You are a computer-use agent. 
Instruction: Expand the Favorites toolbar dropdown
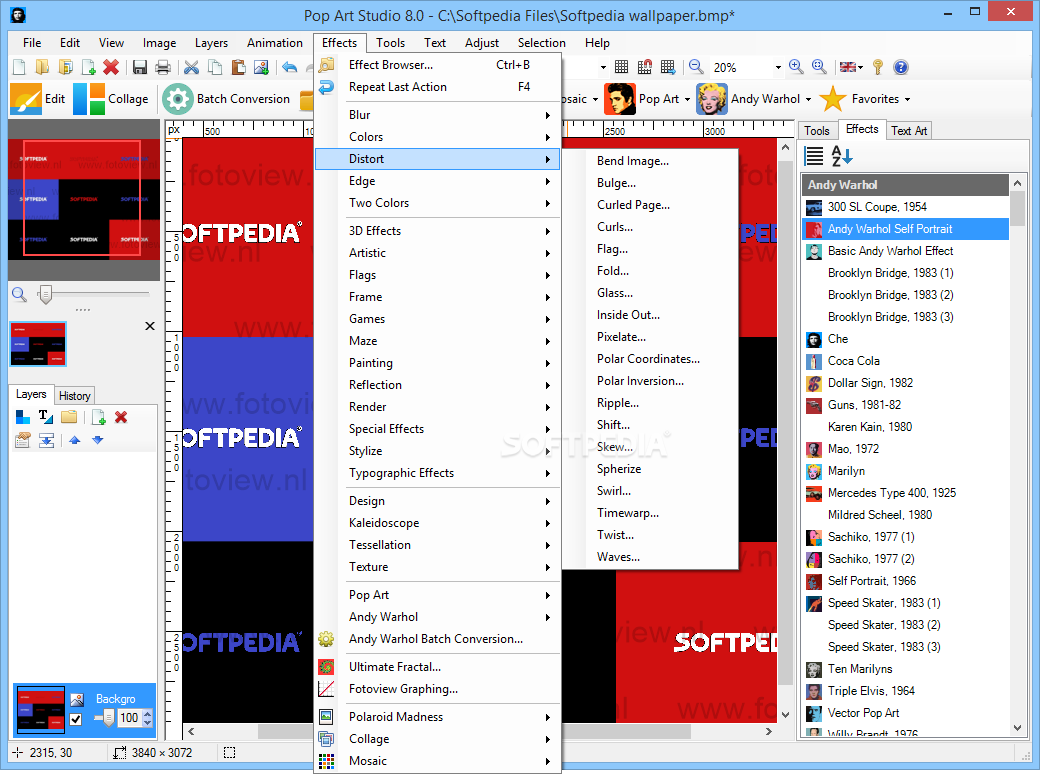[907, 99]
